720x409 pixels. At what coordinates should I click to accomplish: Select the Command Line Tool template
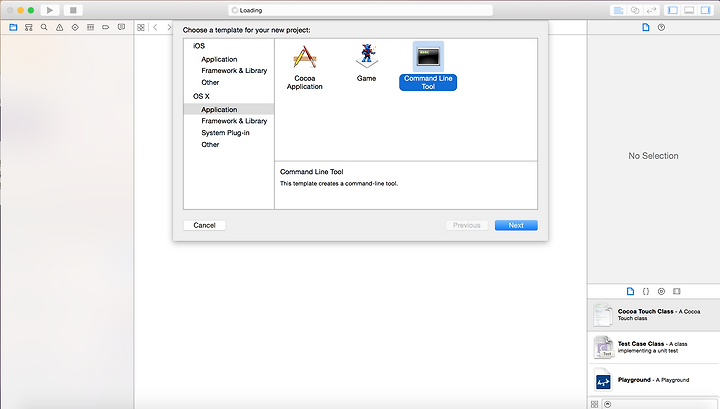click(x=428, y=66)
